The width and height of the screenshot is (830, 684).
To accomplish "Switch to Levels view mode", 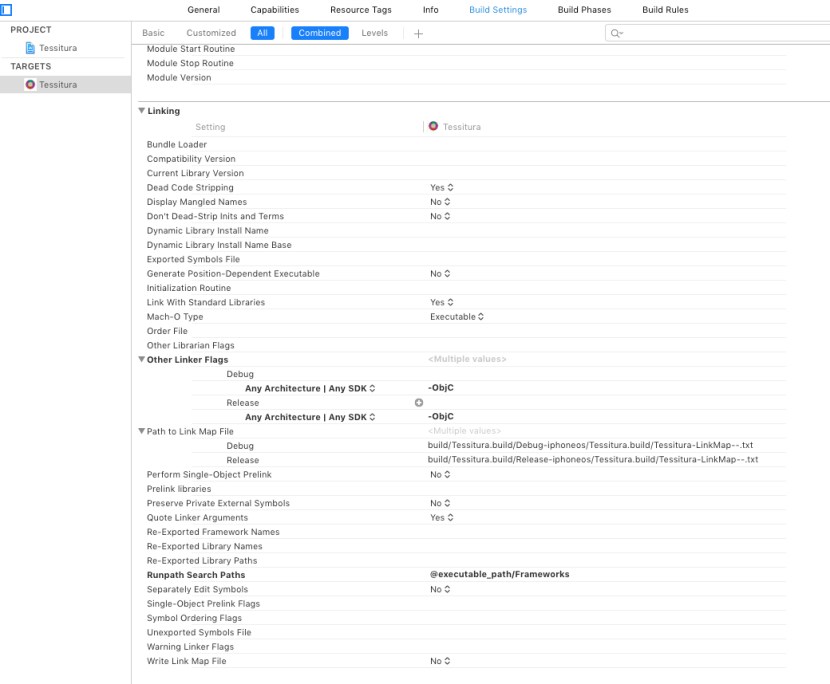I will tap(374, 33).
